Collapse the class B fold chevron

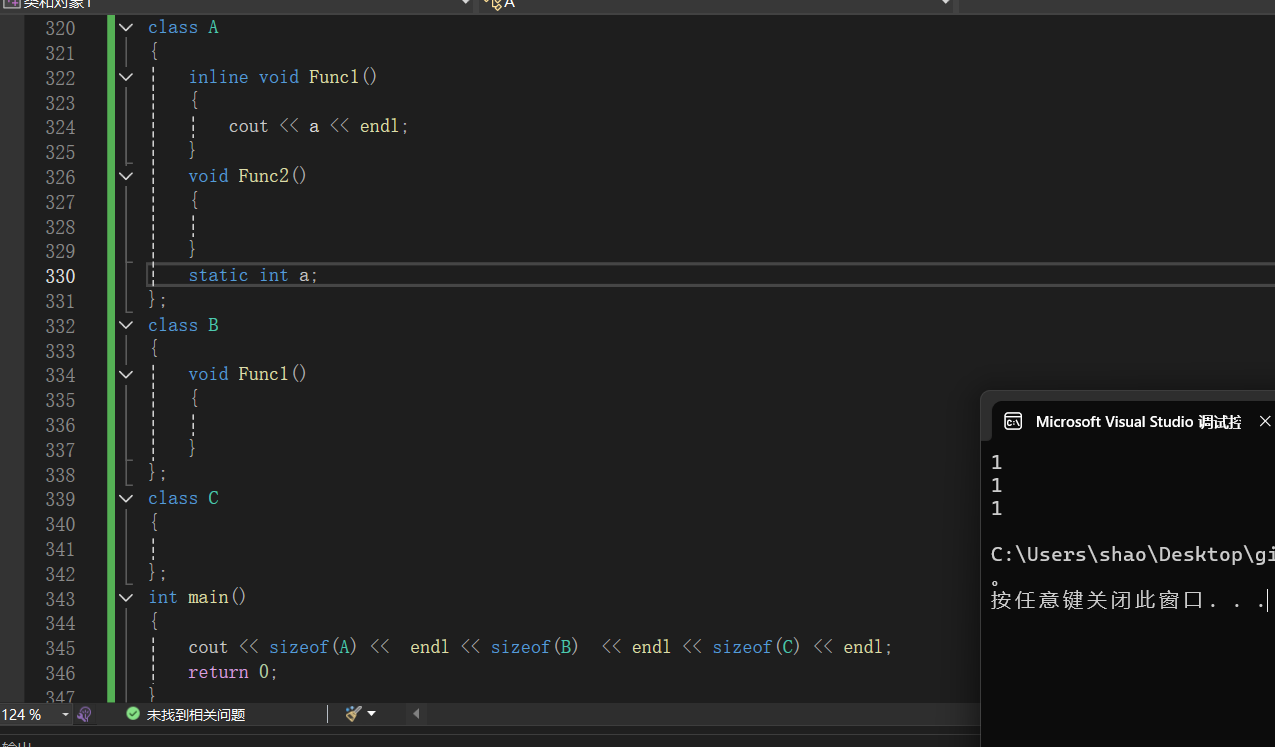coord(126,325)
